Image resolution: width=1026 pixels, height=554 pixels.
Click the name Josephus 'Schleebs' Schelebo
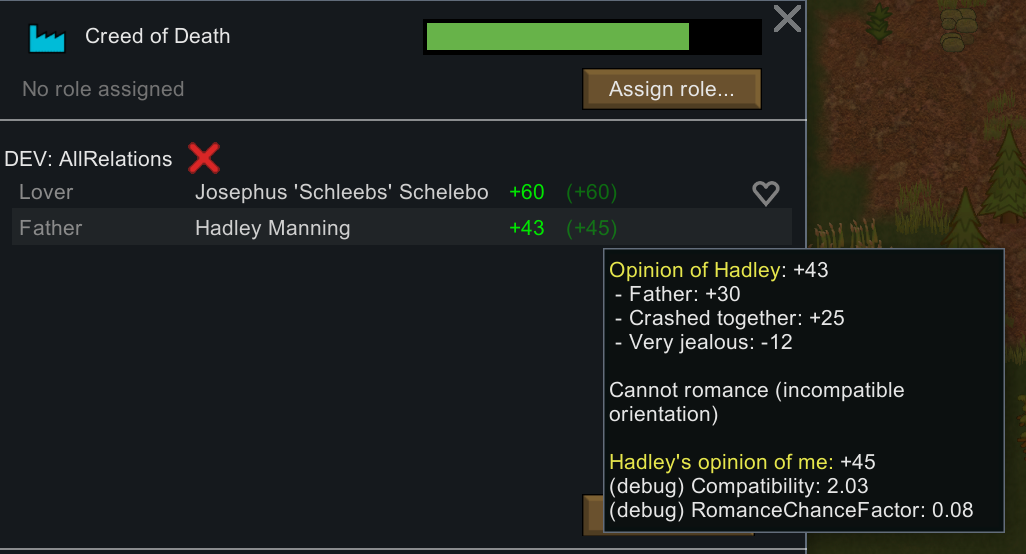point(342,192)
